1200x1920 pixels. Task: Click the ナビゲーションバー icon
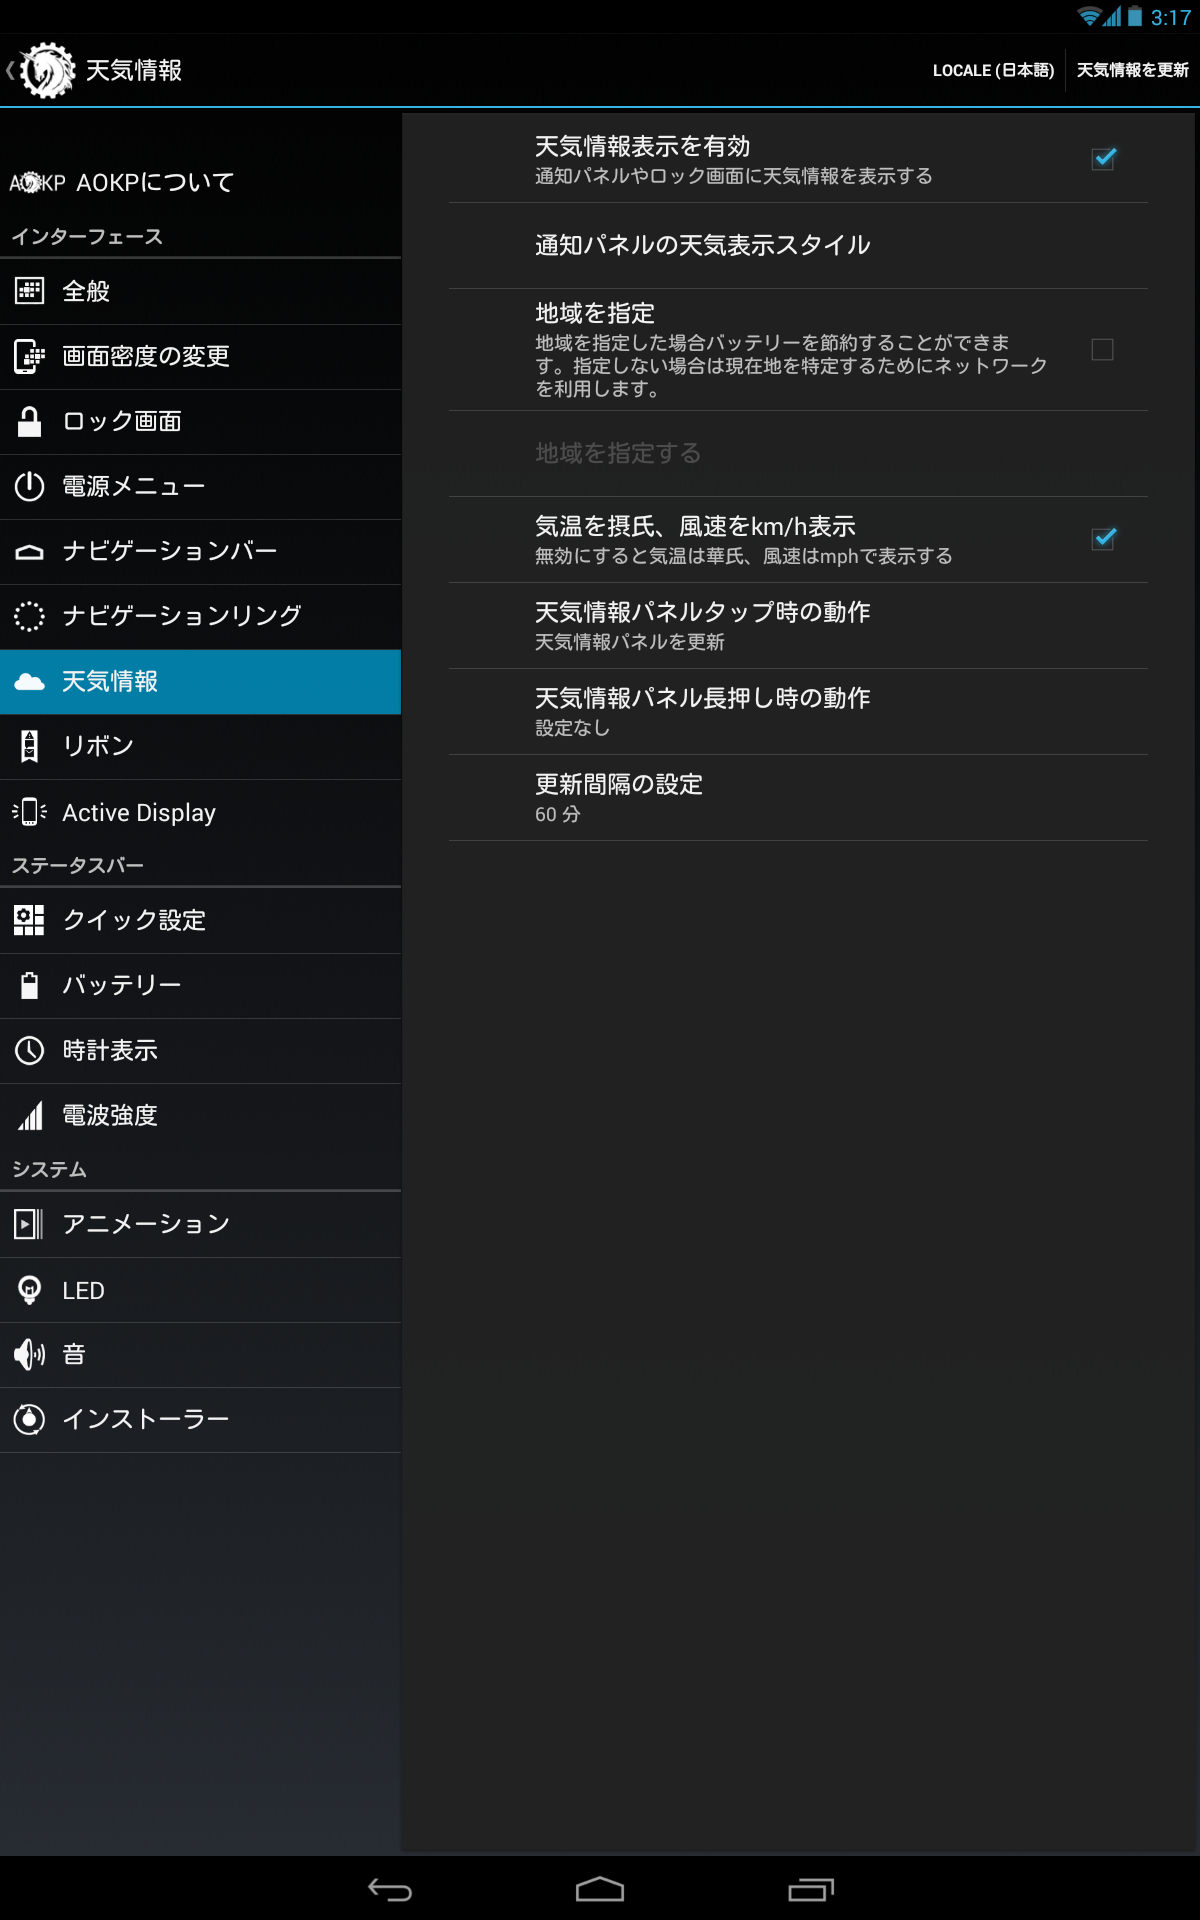click(x=30, y=551)
